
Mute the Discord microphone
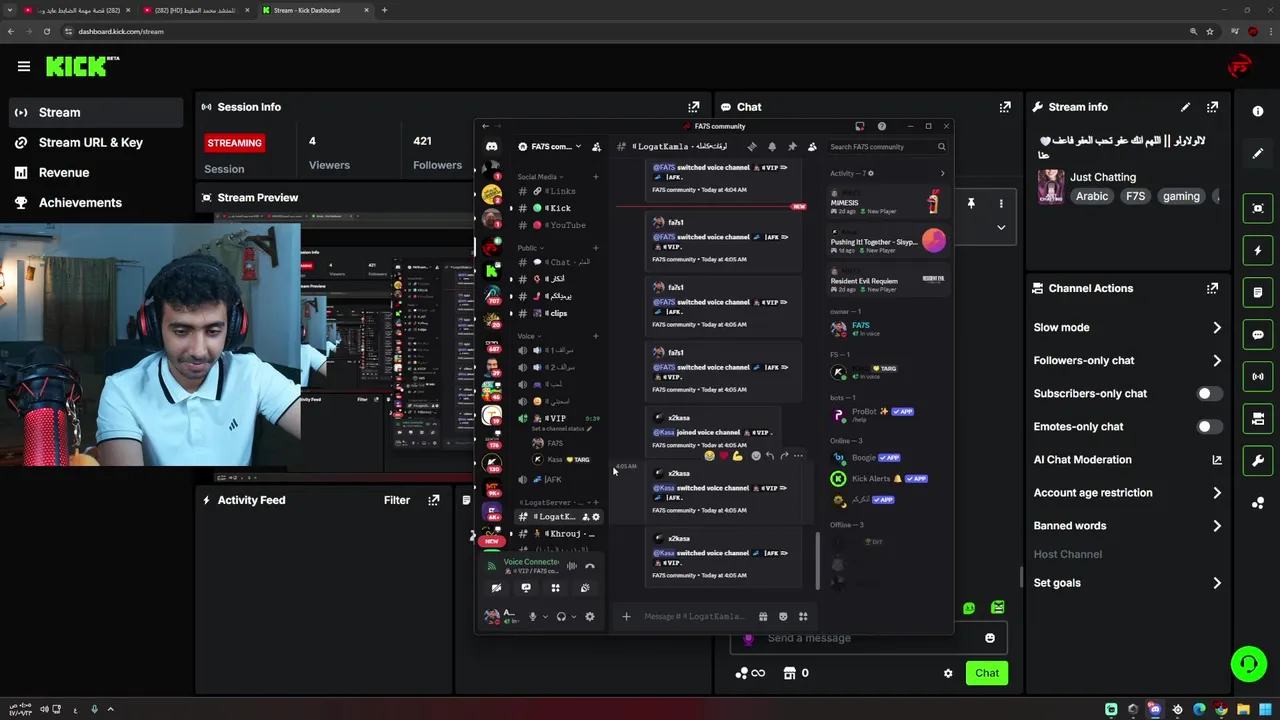(533, 616)
